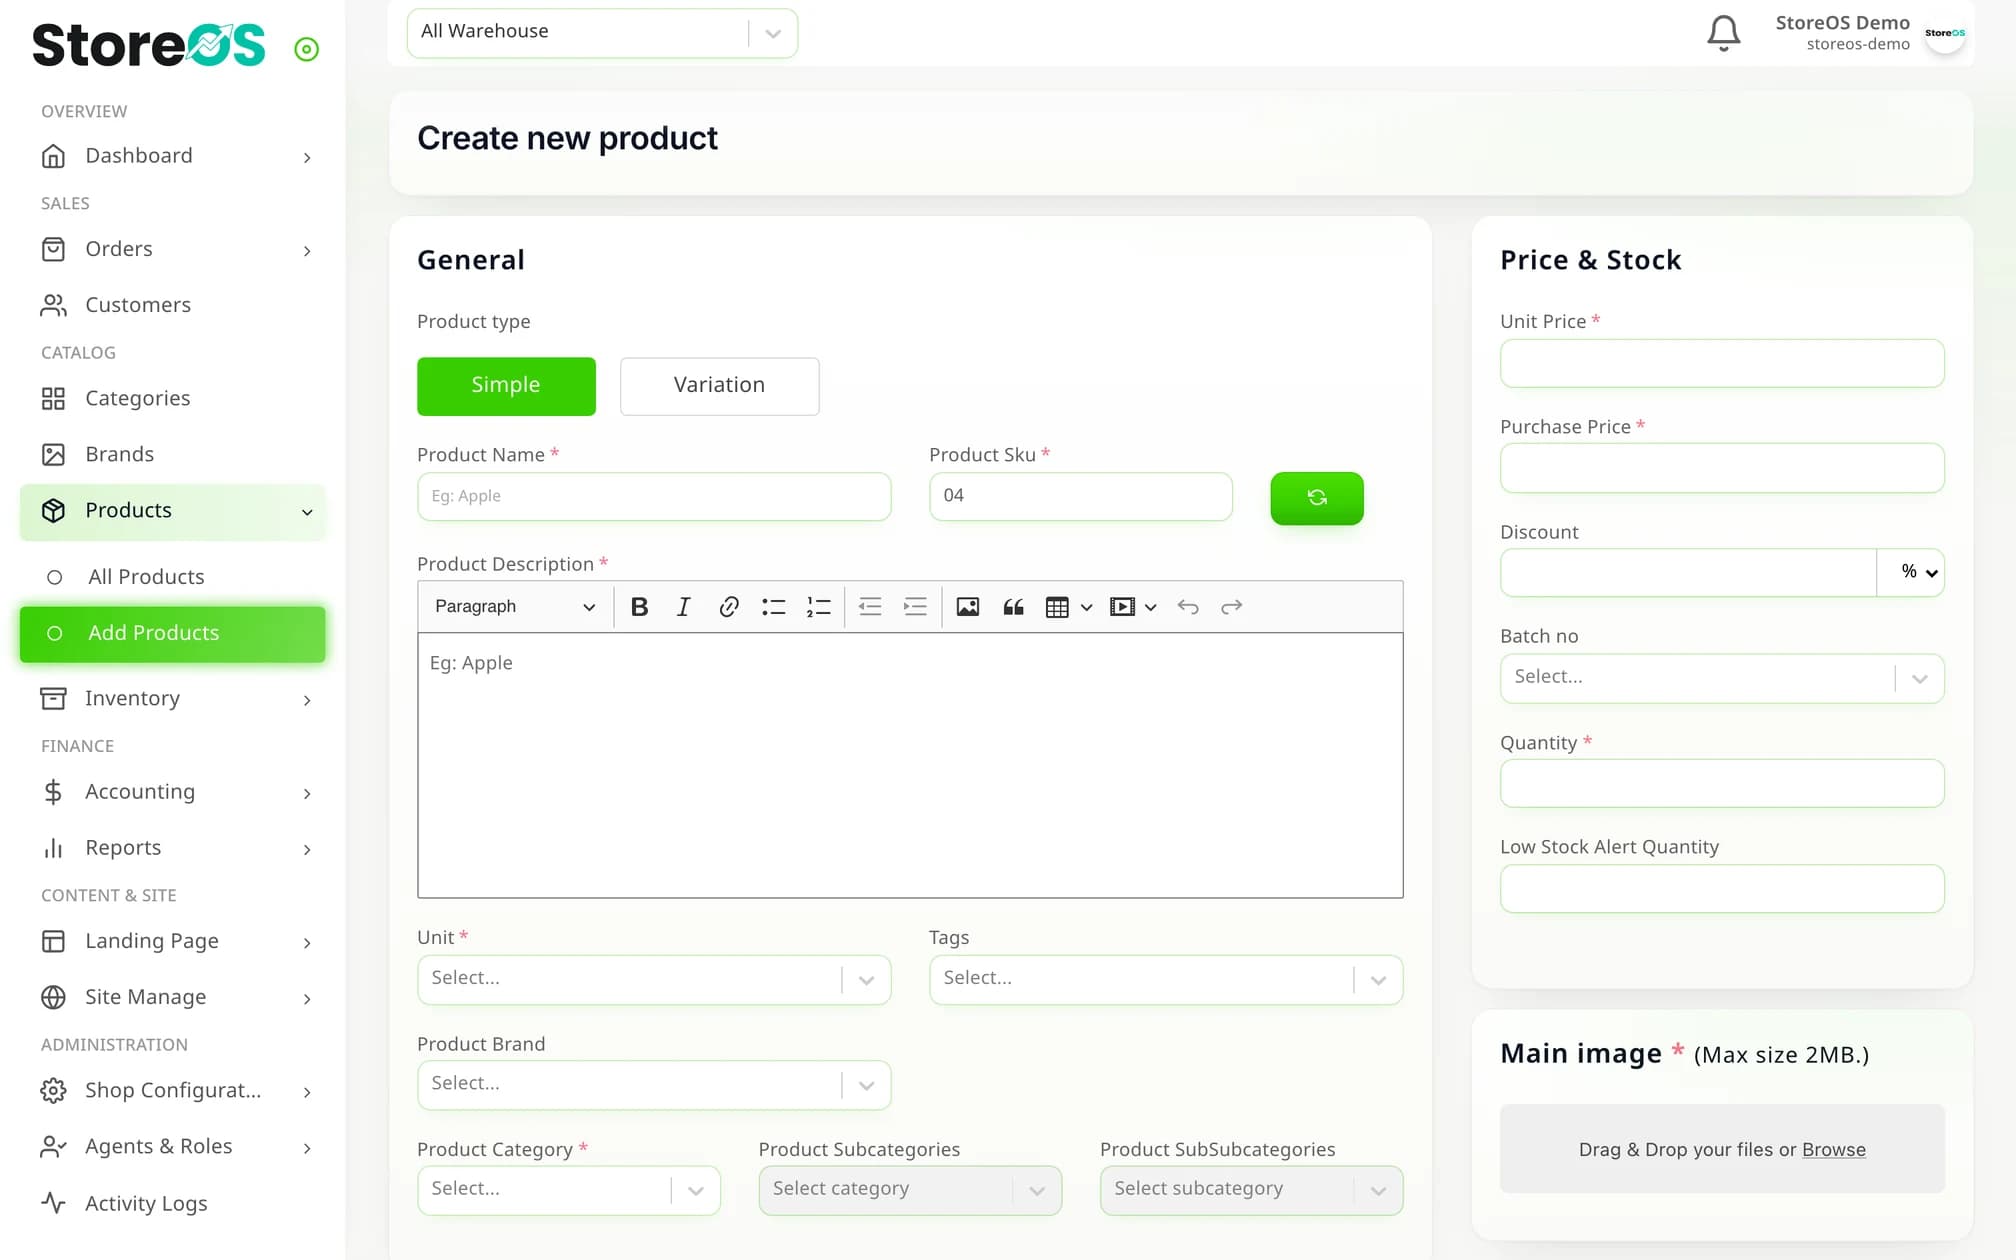
Task: Expand the Accounting sidebar menu
Action: 172,792
